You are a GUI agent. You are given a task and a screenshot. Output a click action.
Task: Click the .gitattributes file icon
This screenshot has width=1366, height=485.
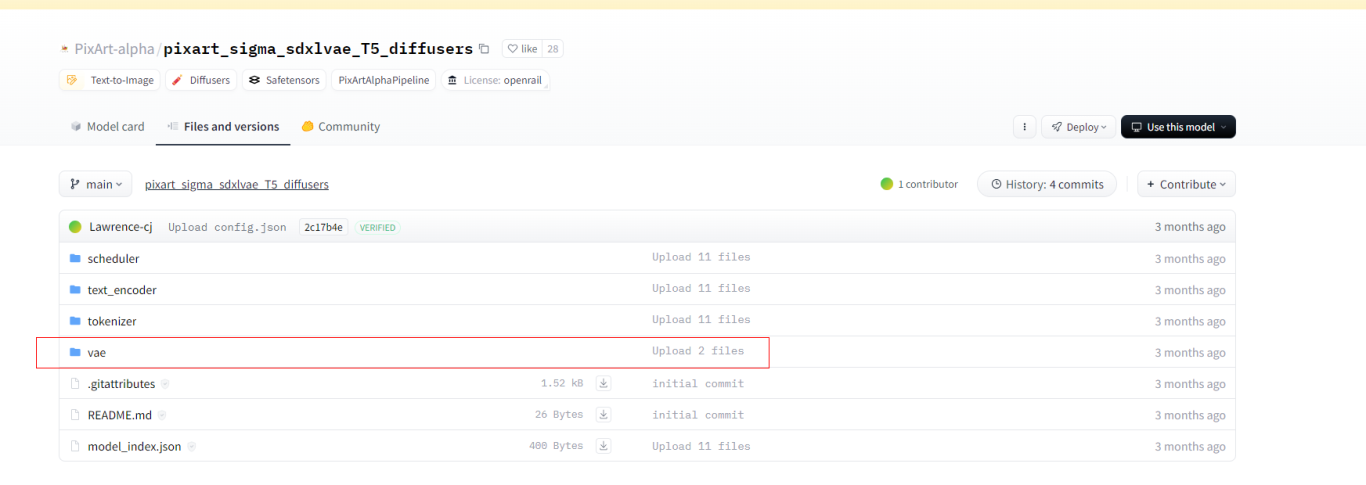coord(75,384)
